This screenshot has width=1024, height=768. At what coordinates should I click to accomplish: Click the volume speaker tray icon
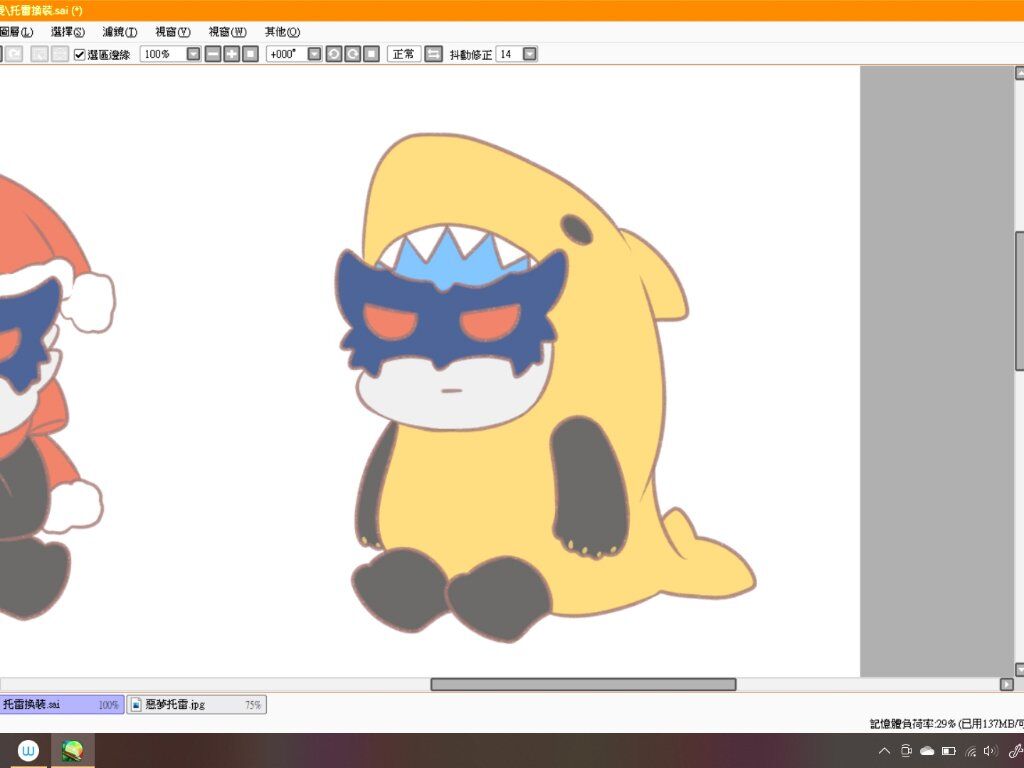tap(990, 751)
